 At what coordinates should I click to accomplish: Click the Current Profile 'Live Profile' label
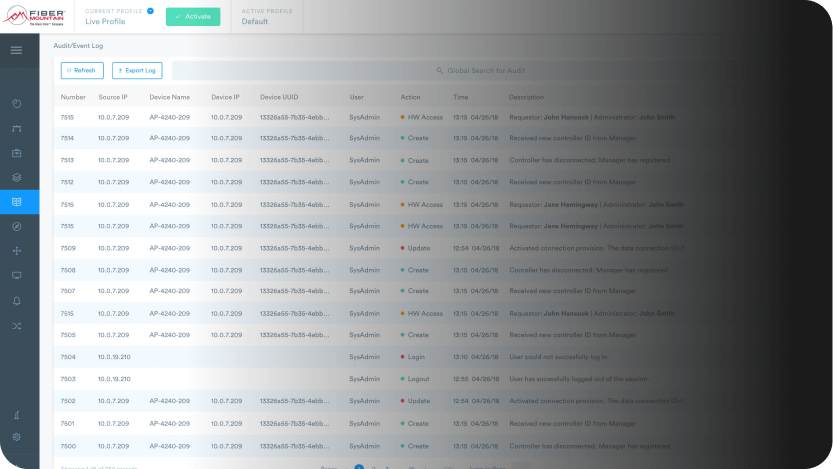(105, 21)
